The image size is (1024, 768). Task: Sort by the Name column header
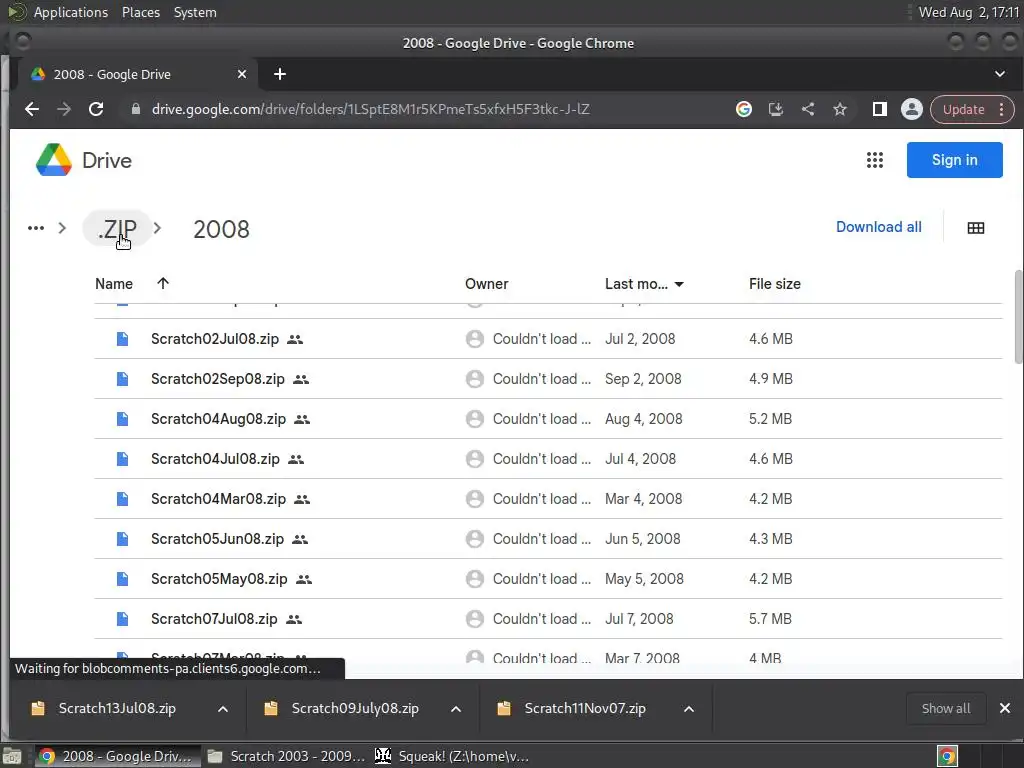point(114,284)
